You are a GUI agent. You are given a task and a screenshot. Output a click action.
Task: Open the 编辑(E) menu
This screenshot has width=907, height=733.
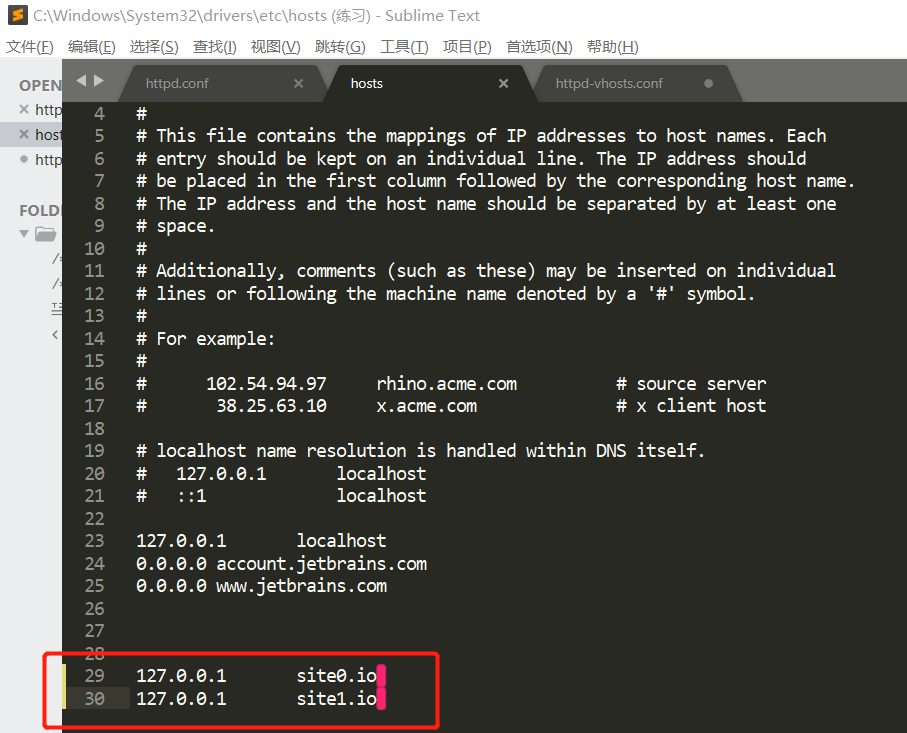pyautogui.click(x=91, y=47)
